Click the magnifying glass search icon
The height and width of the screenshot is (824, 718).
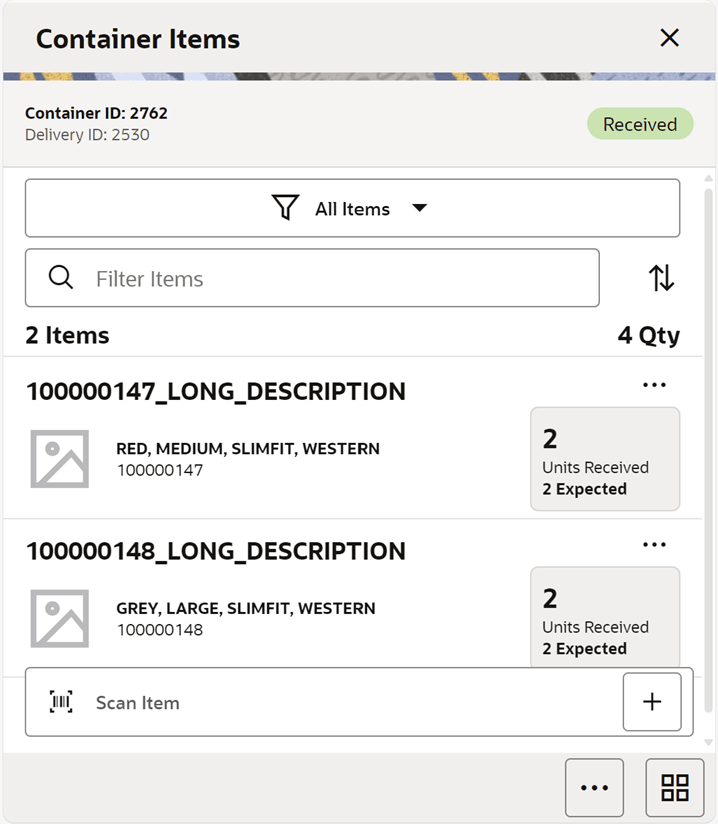[60, 277]
